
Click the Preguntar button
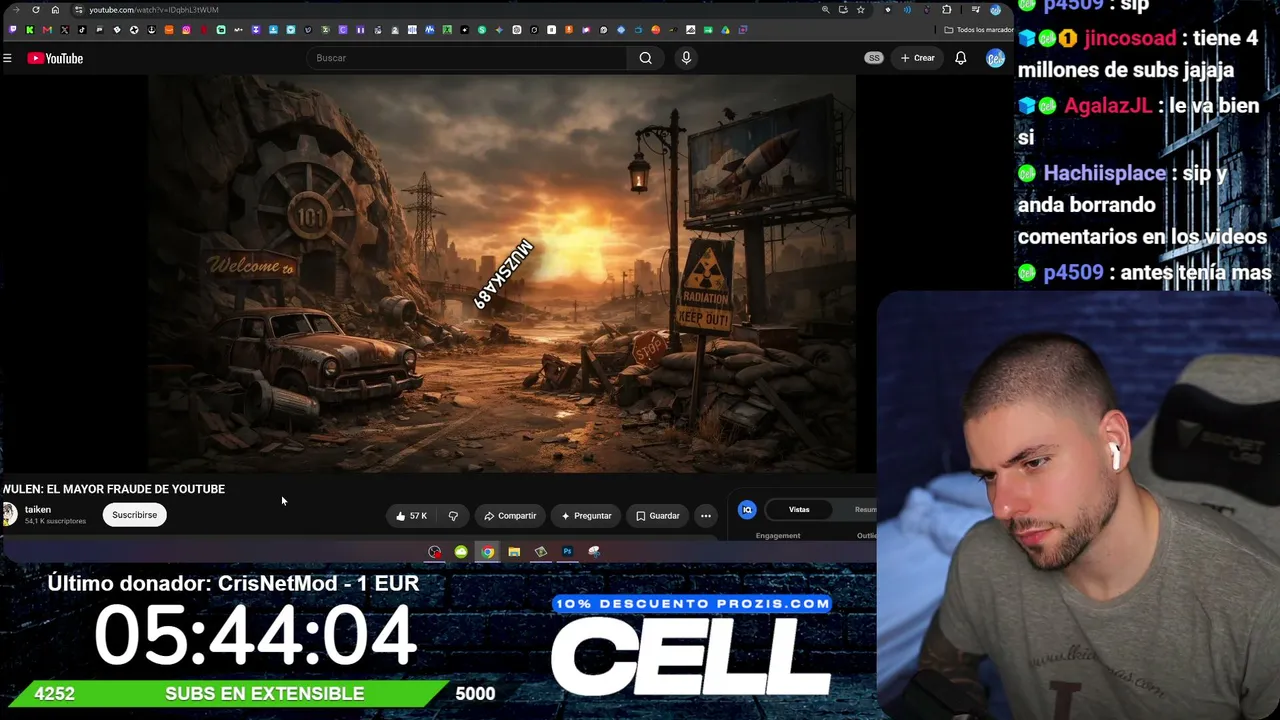point(586,516)
